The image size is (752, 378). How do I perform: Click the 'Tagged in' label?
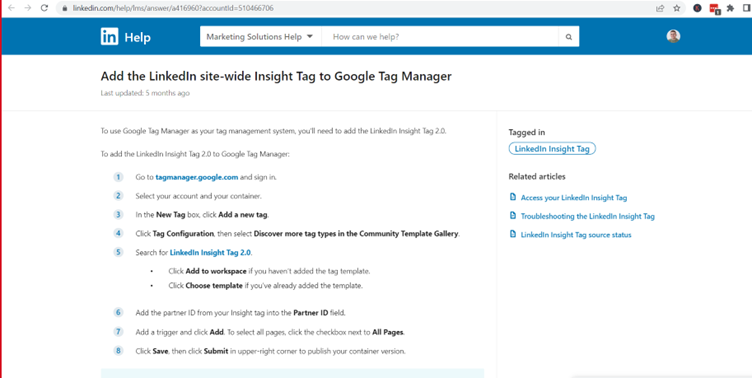[527, 132]
